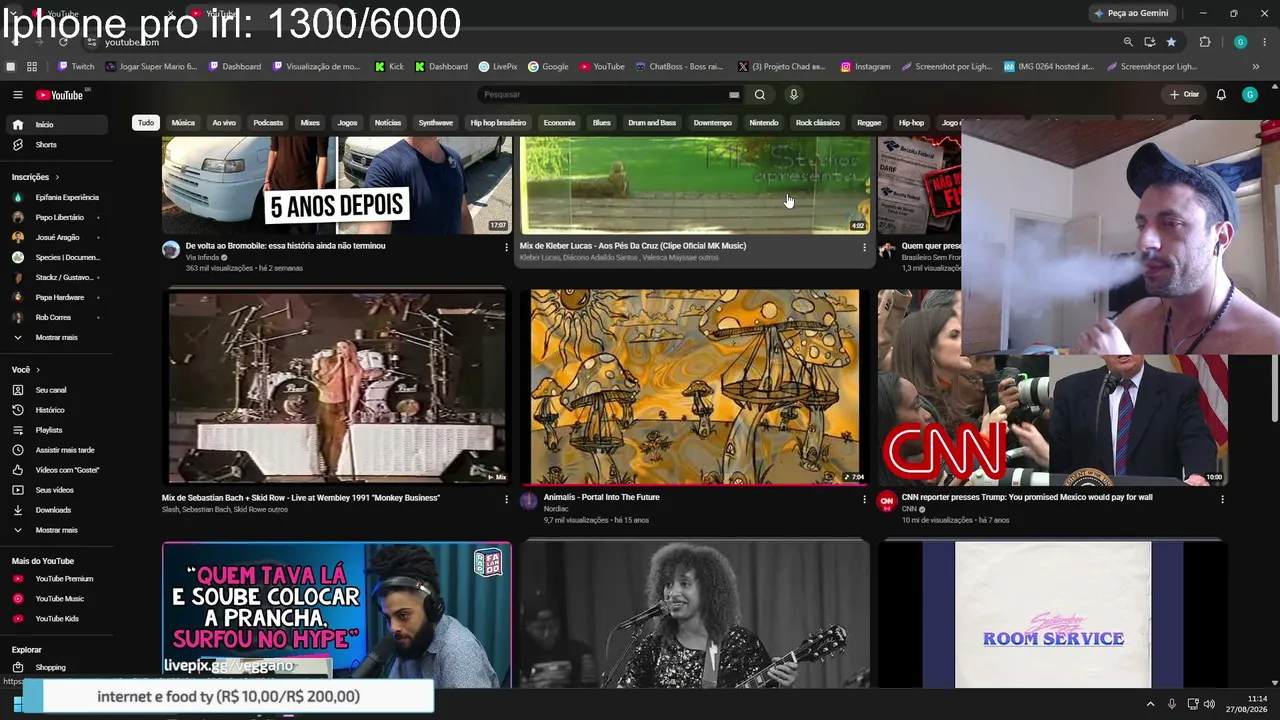Click Peça ao Gemini button

pyautogui.click(x=1132, y=13)
